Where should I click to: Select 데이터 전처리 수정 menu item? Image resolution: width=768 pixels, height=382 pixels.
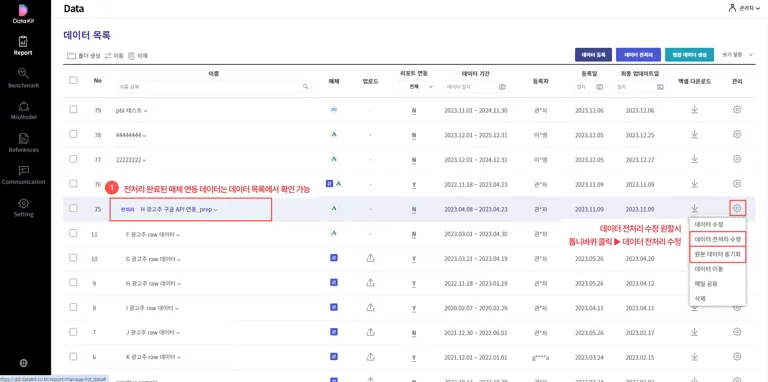[718, 239]
